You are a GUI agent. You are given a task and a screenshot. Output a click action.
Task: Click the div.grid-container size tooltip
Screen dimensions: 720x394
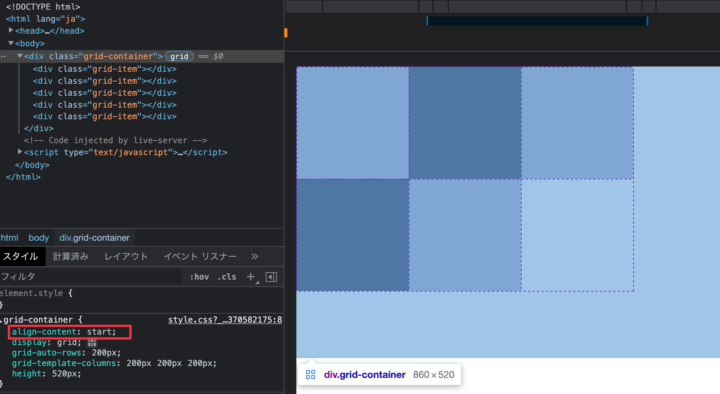(x=380, y=375)
